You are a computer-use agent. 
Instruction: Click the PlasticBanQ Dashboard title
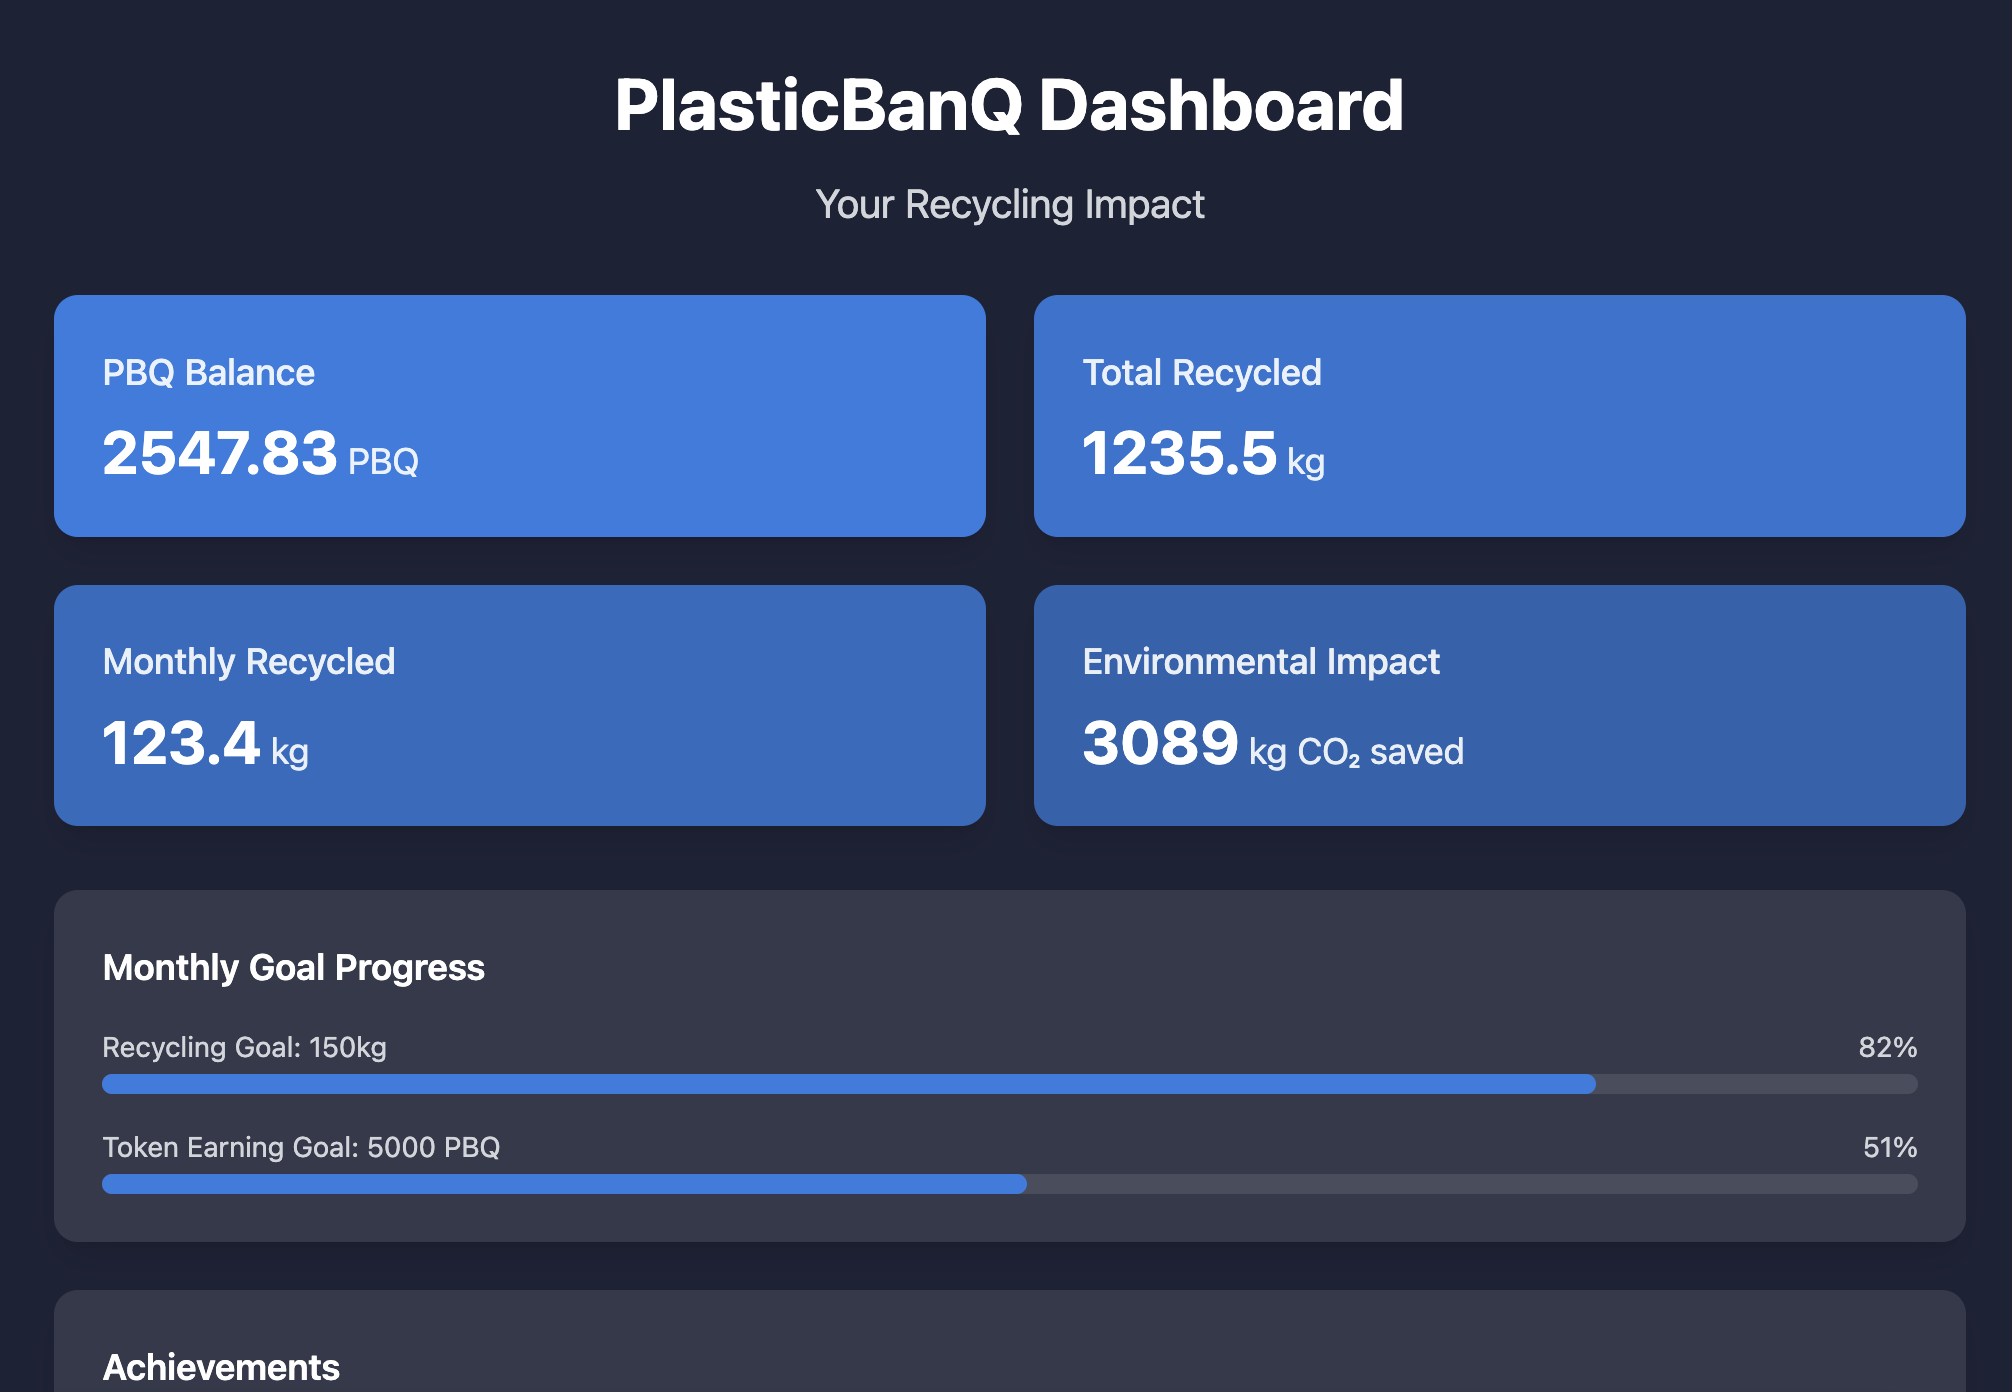click(1009, 106)
